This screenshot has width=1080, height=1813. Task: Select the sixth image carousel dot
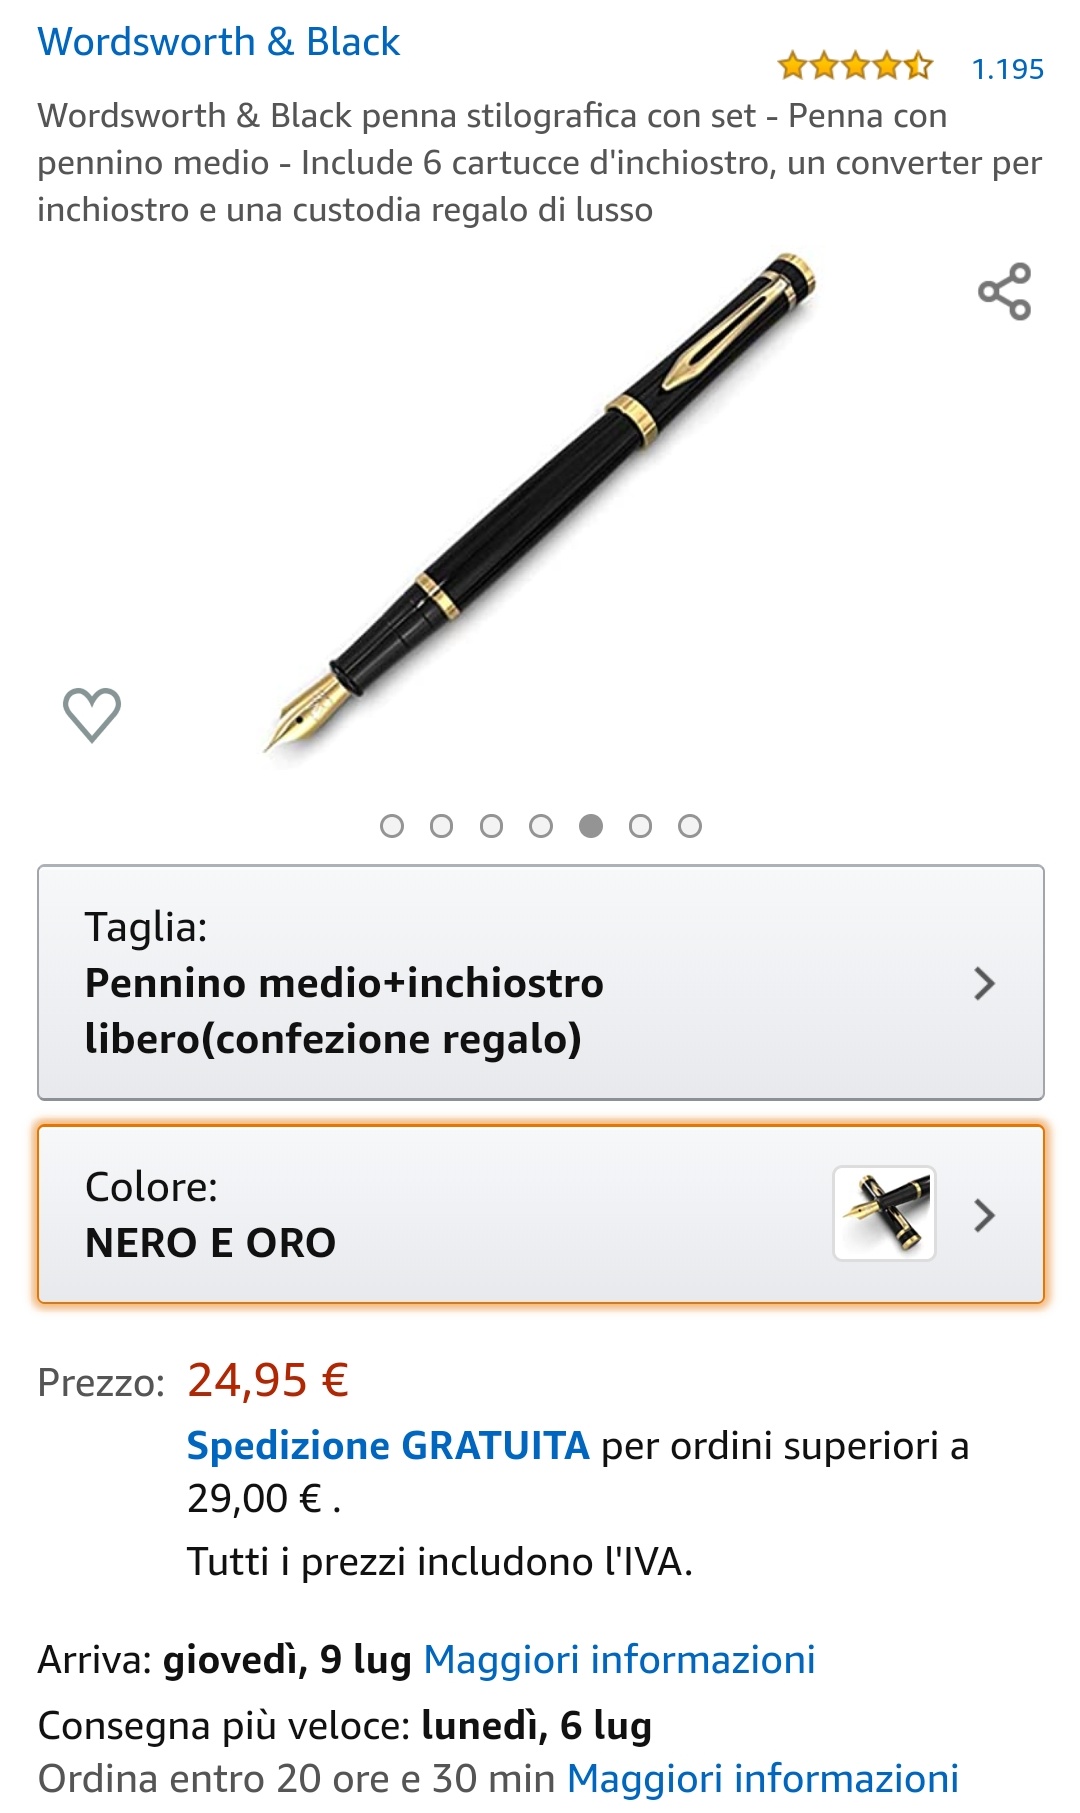coord(640,826)
